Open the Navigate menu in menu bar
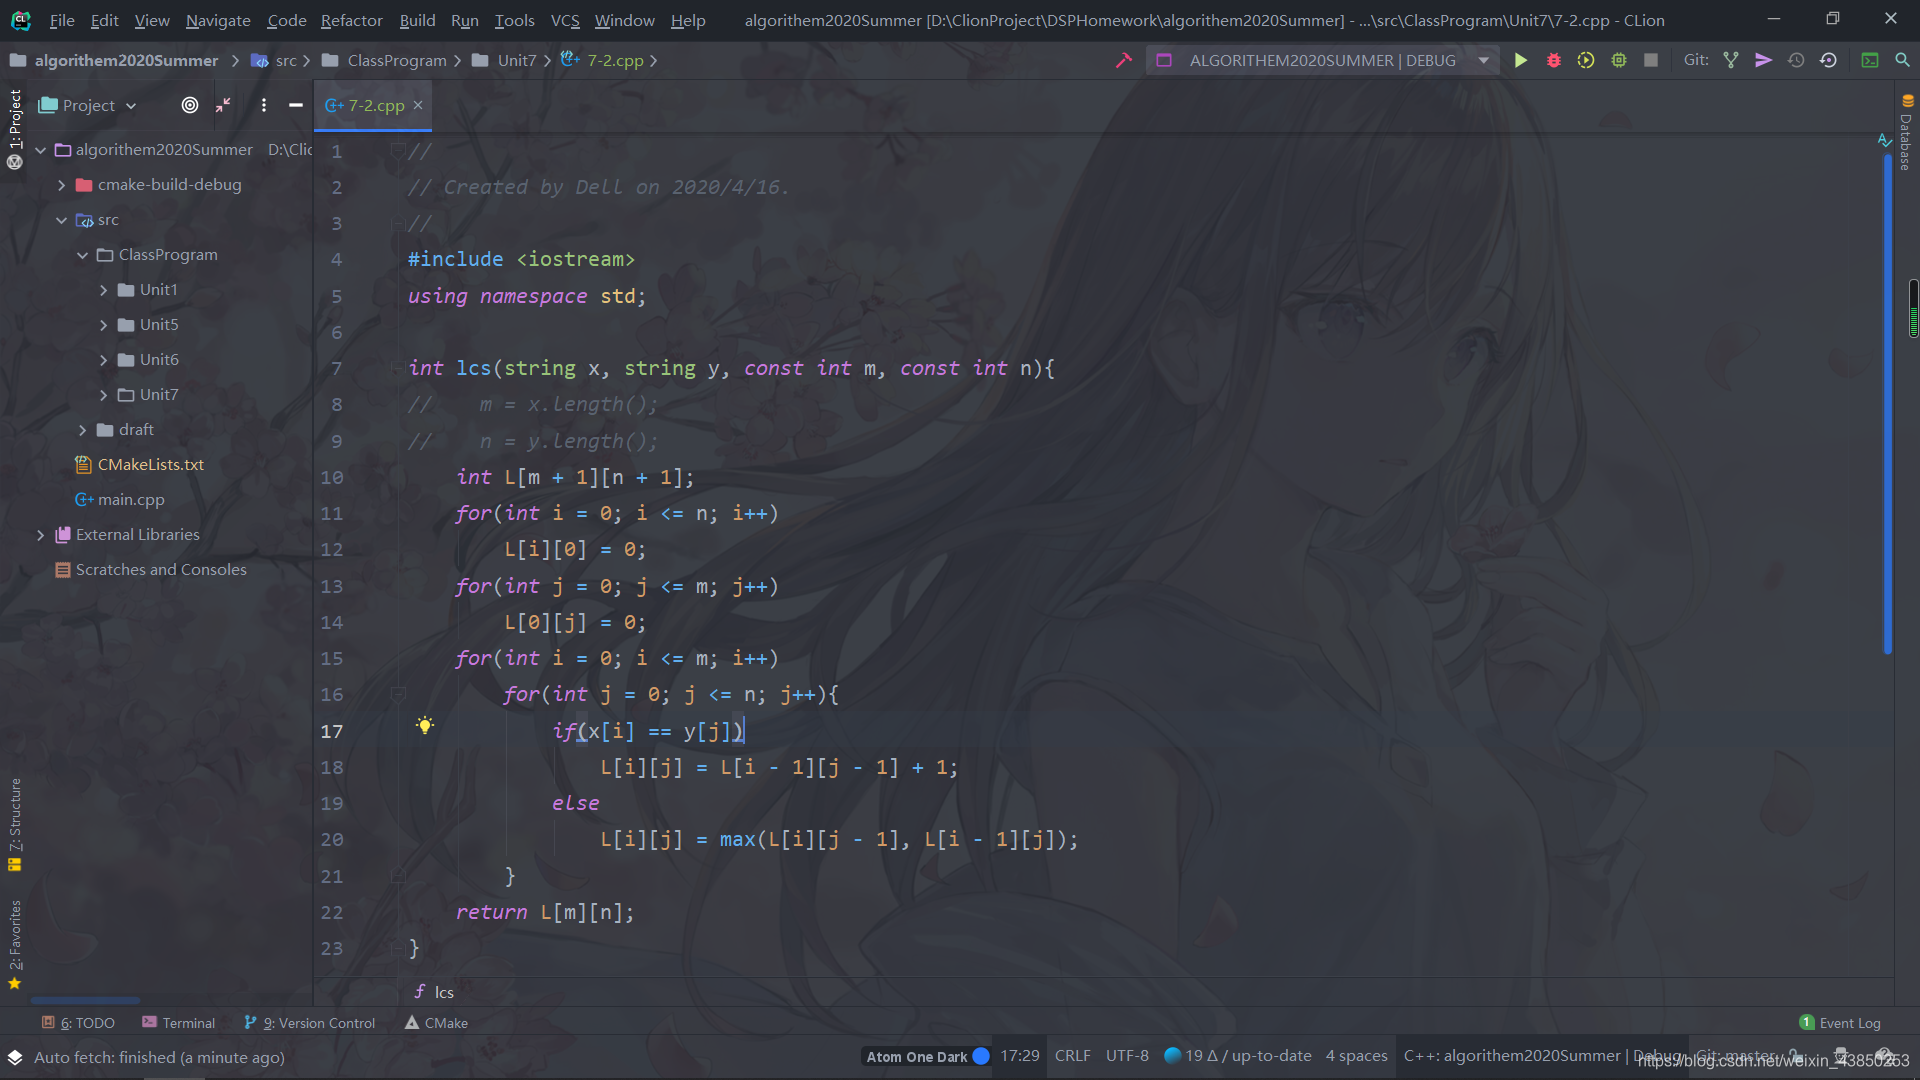1920x1080 pixels. pyautogui.click(x=218, y=20)
